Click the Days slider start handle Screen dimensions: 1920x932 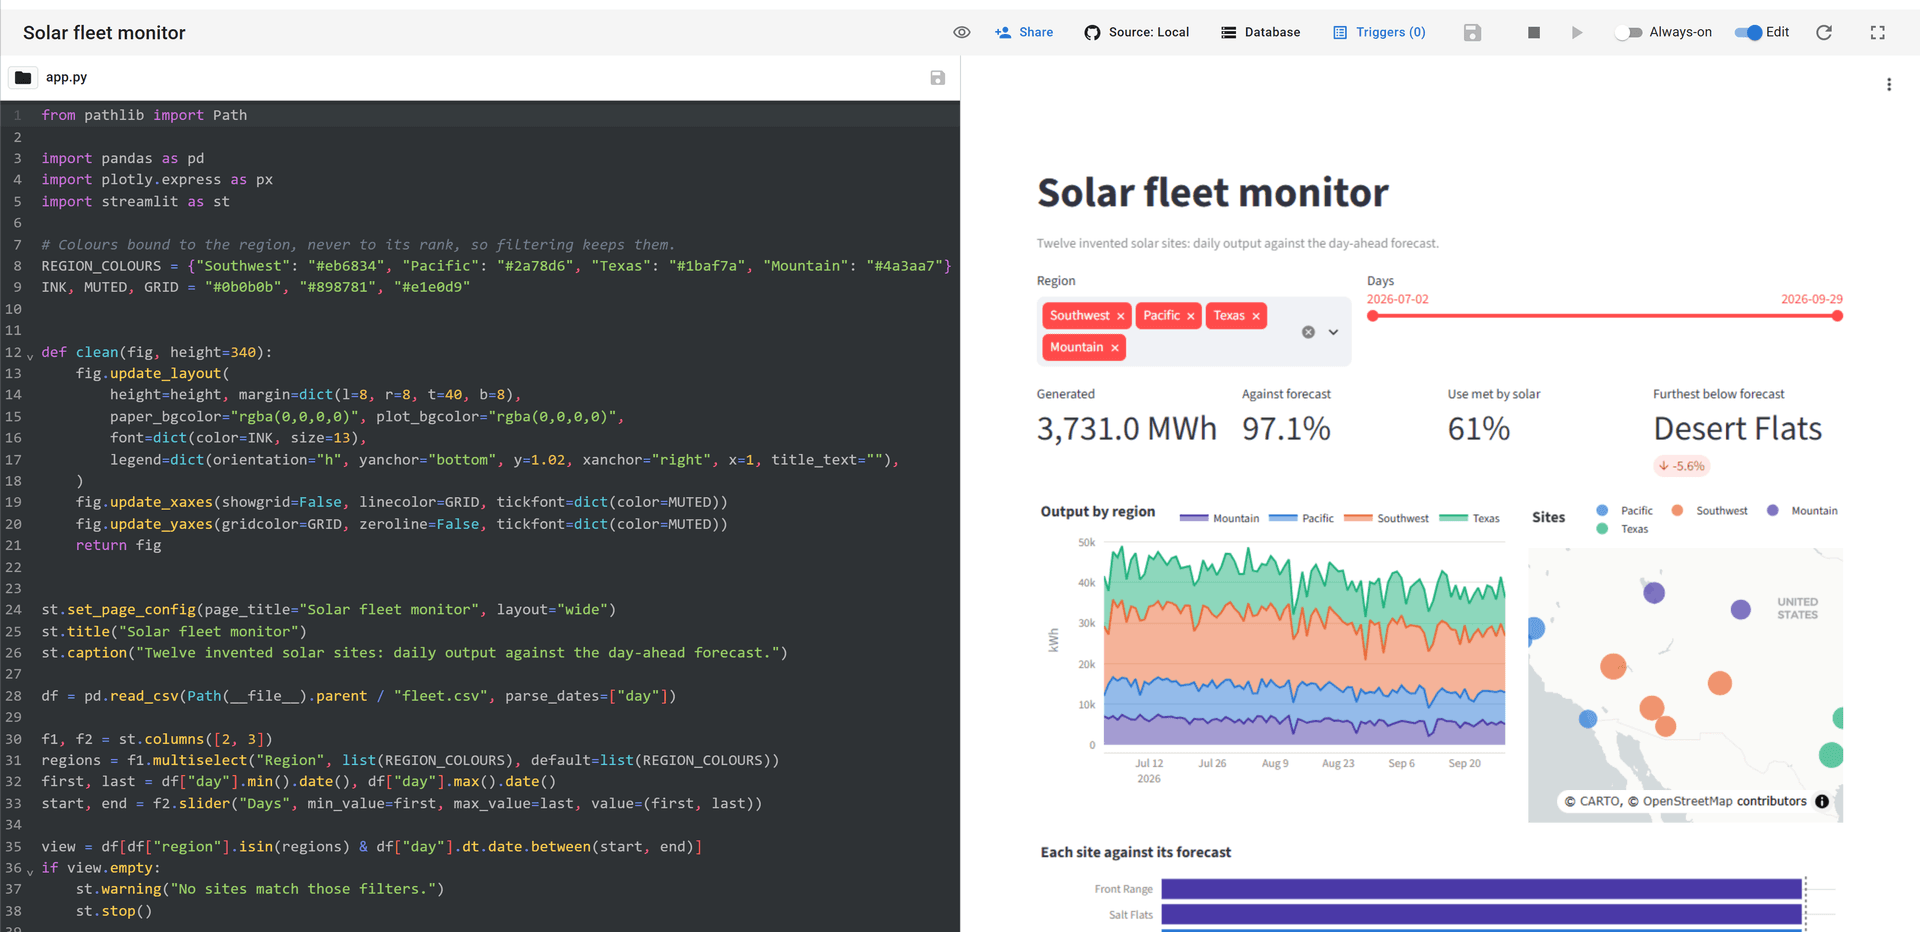pyautogui.click(x=1373, y=316)
